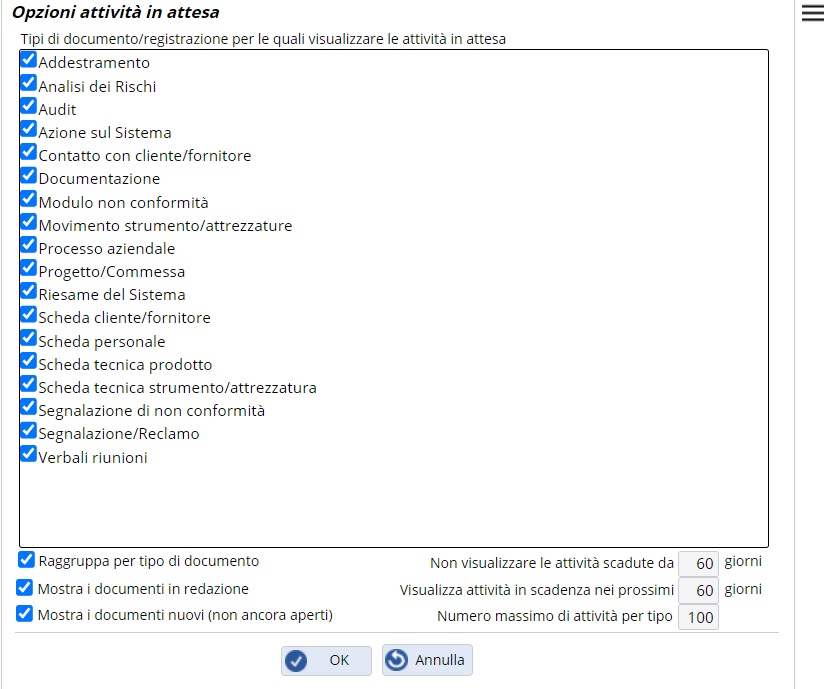Uncheck Azione sul Sistema
Viewport: 828px width, 689px height.
tap(29, 130)
